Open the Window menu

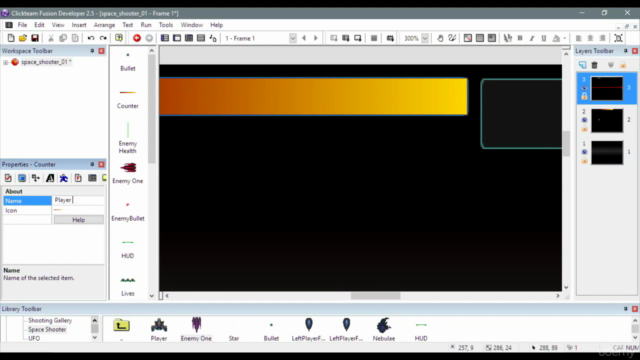click(x=191, y=25)
